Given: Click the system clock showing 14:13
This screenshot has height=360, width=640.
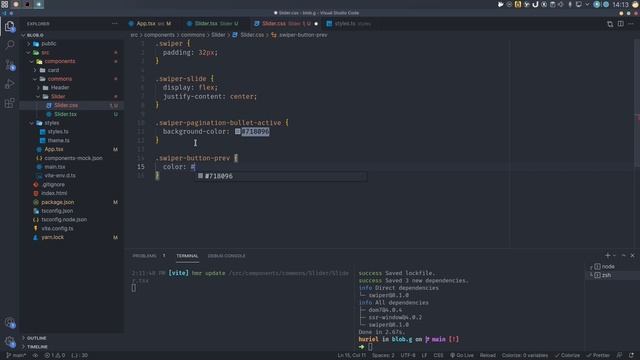Looking at the screenshot, I should 620,4.
